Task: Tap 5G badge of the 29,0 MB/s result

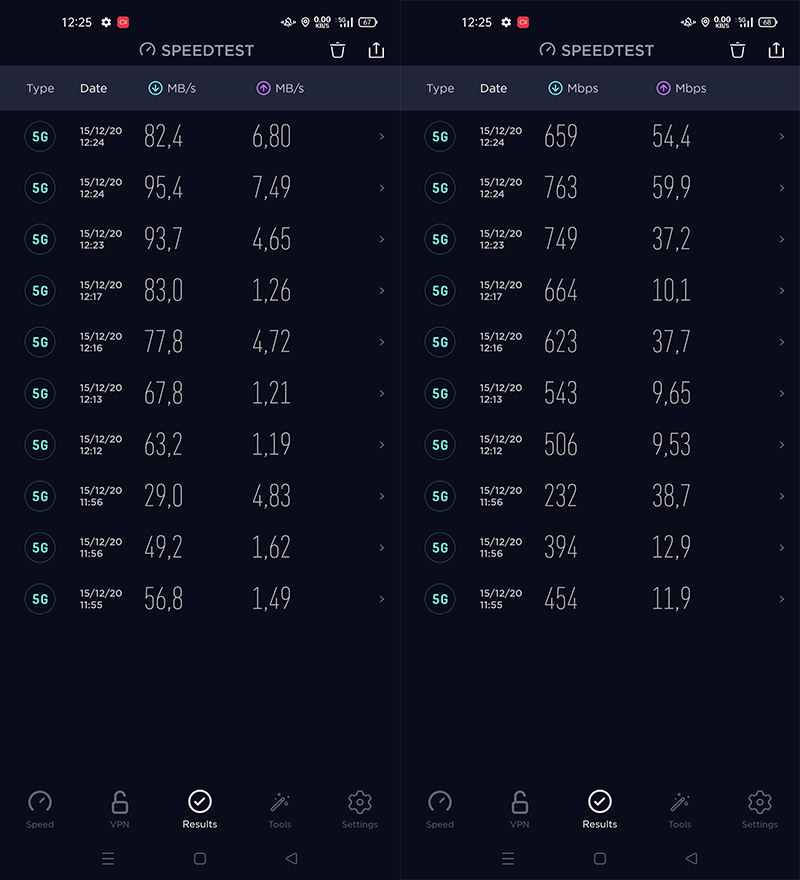Action: click(x=40, y=496)
